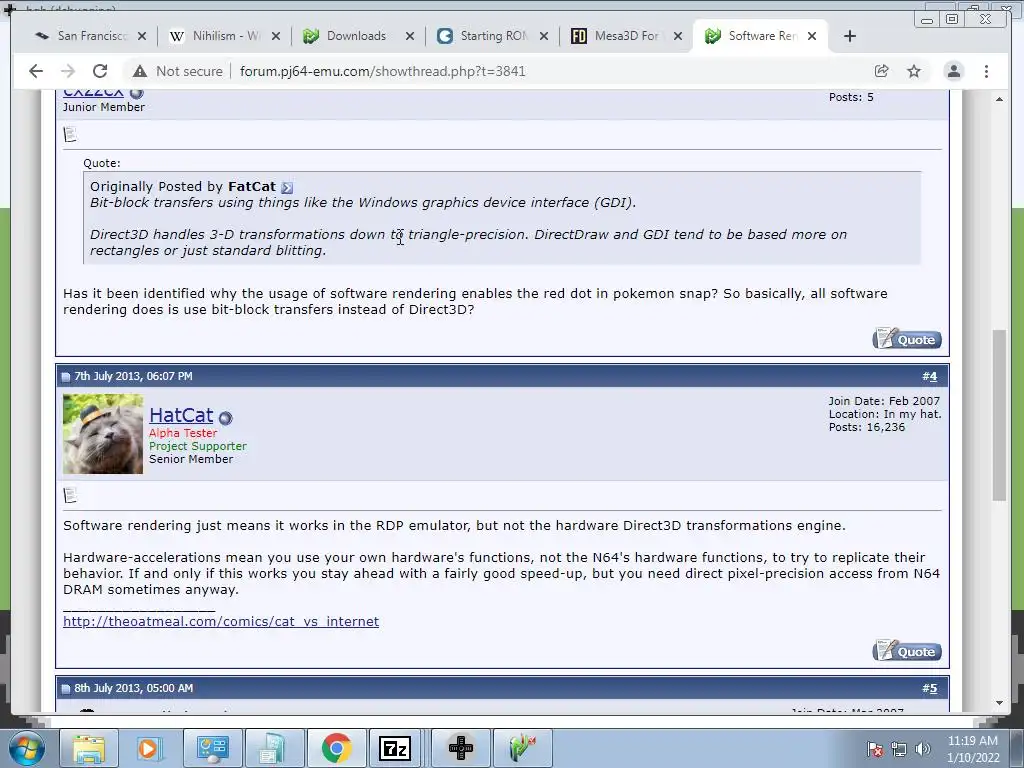Click the taskbar clock showing 11:19 AM
The image size is (1024, 768).
(972, 749)
